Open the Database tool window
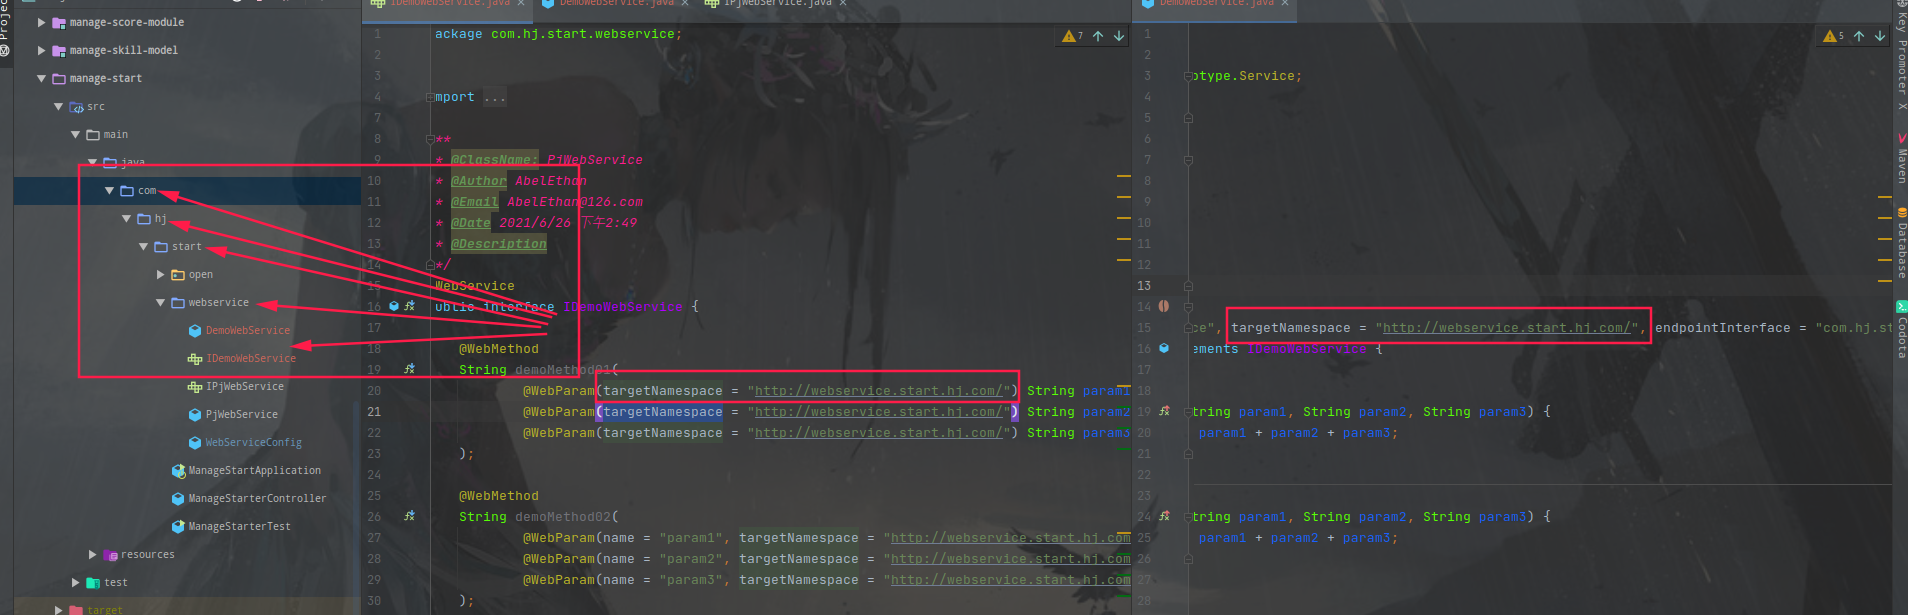This screenshot has width=1908, height=615. (1901, 242)
